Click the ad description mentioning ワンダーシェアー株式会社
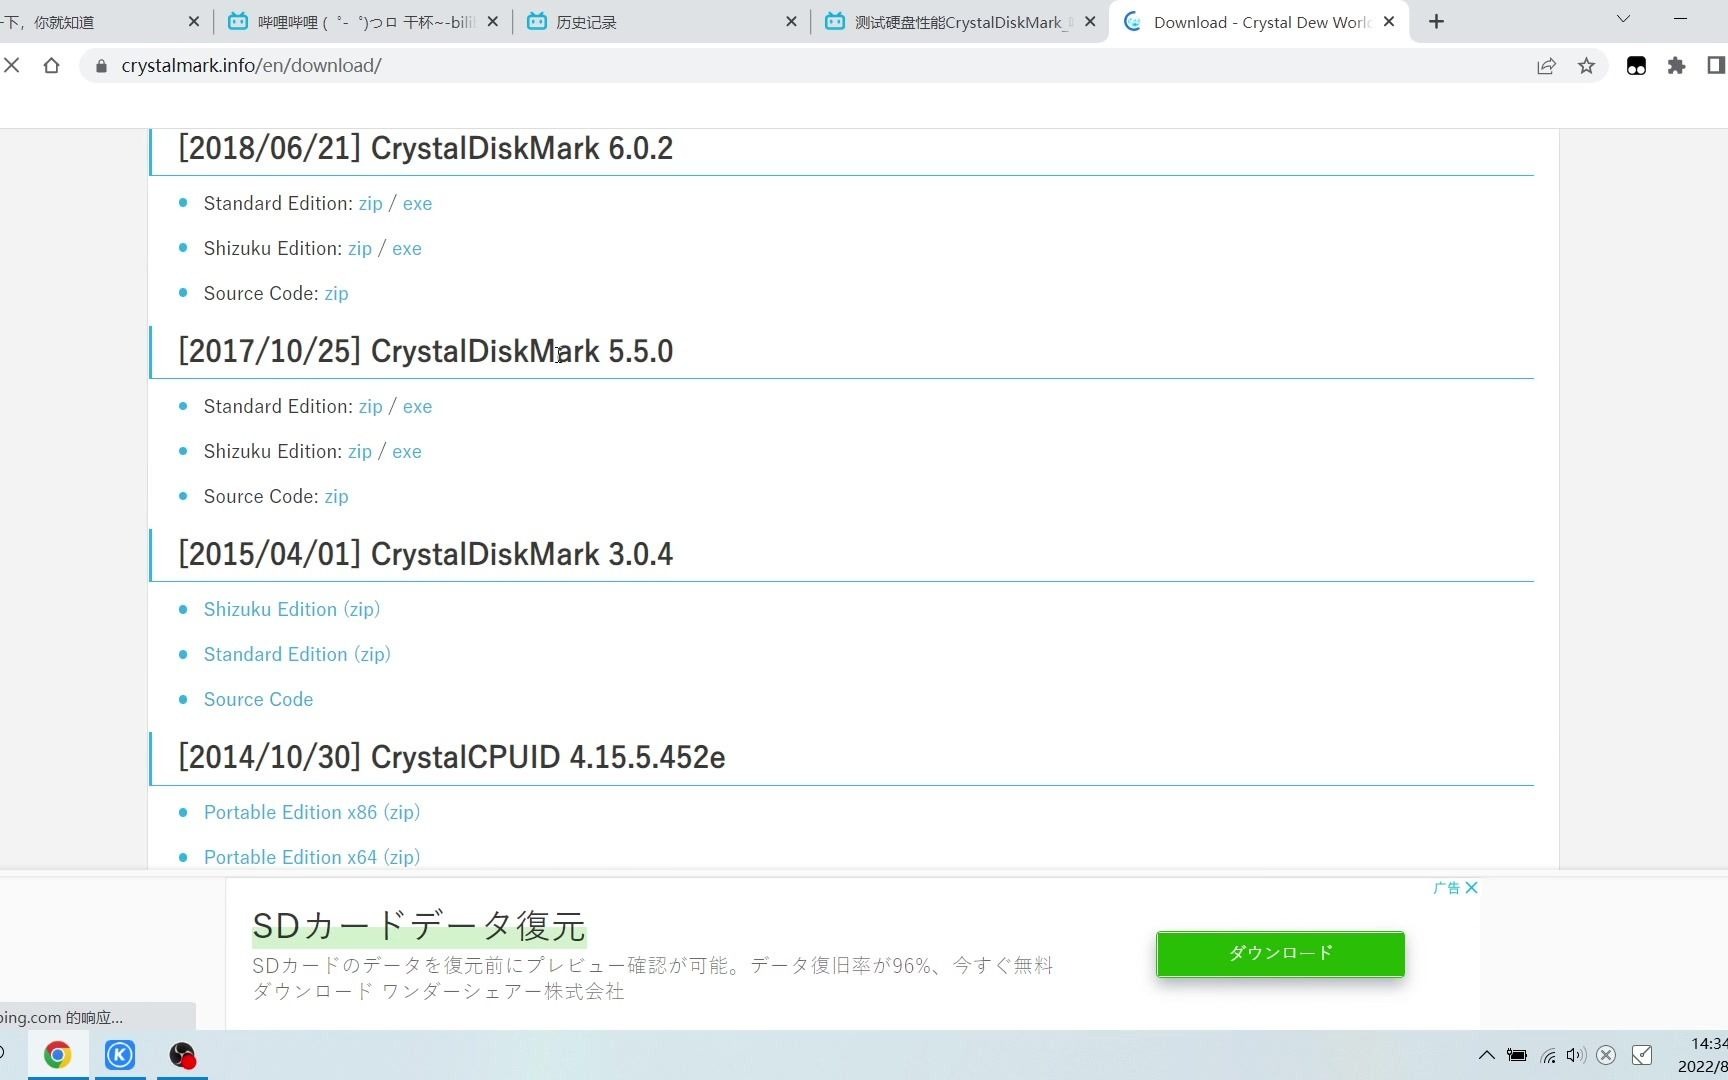 [652, 978]
